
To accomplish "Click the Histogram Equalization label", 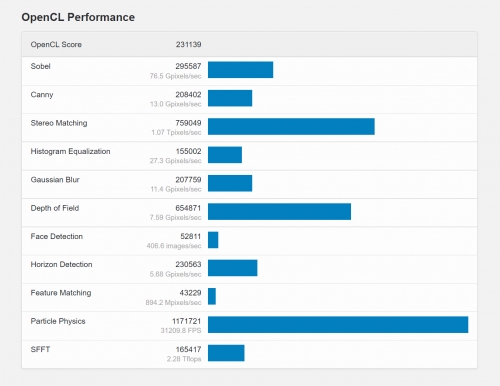I will point(70,151).
